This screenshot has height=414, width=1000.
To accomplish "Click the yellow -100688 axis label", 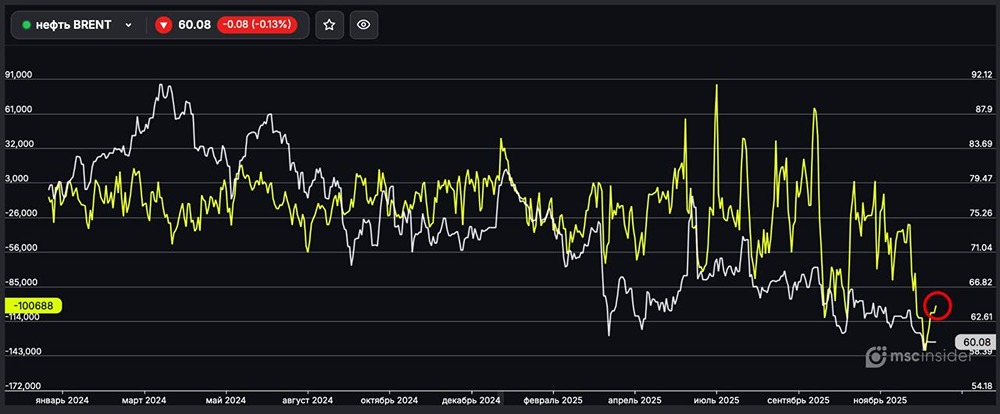I will pos(34,305).
